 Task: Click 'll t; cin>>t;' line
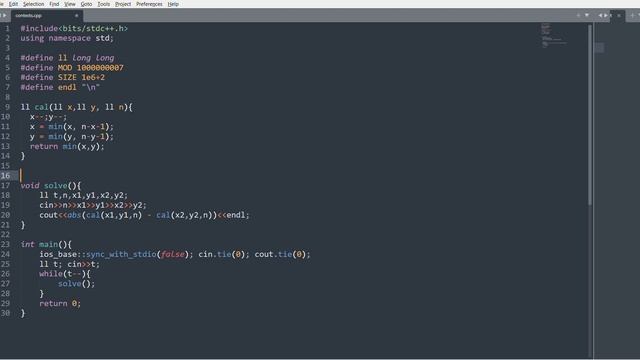click(69, 264)
